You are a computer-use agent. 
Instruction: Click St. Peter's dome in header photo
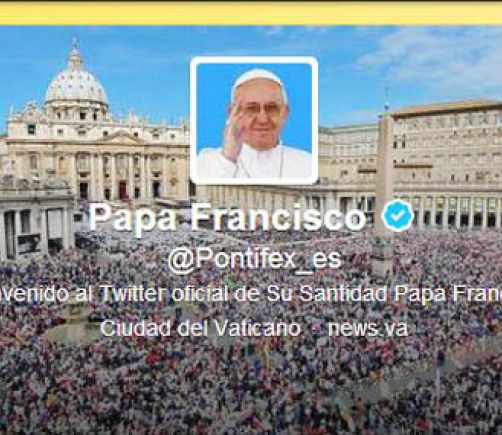[x=76, y=85]
